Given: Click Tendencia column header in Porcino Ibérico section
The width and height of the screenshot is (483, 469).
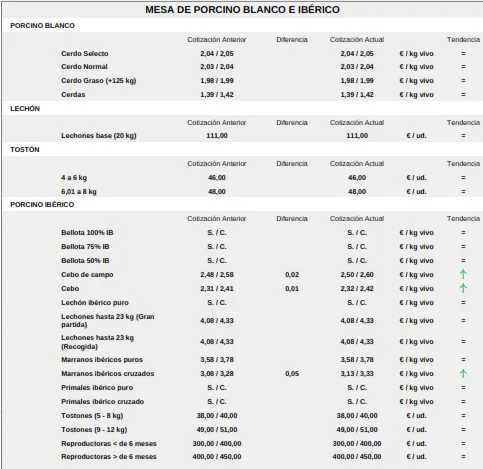Looking at the screenshot, I should click(x=463, y=219).
